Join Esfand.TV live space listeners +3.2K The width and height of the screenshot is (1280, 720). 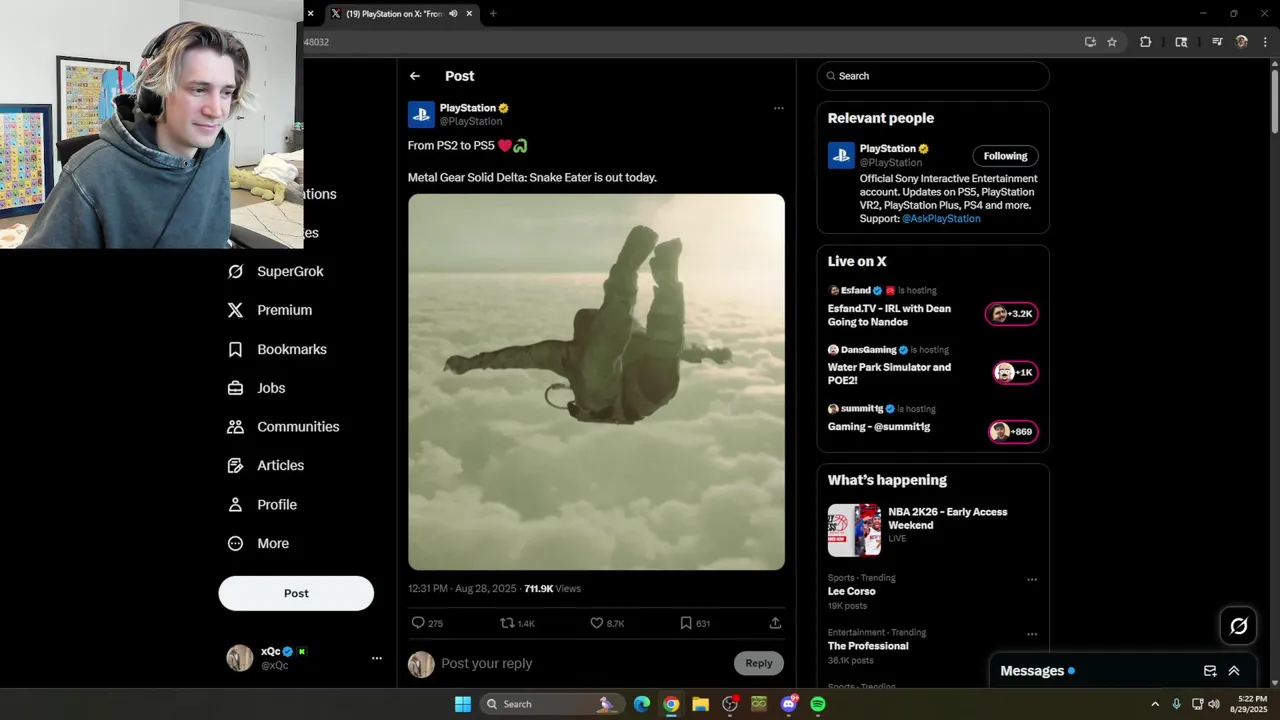coord(1012,314)
